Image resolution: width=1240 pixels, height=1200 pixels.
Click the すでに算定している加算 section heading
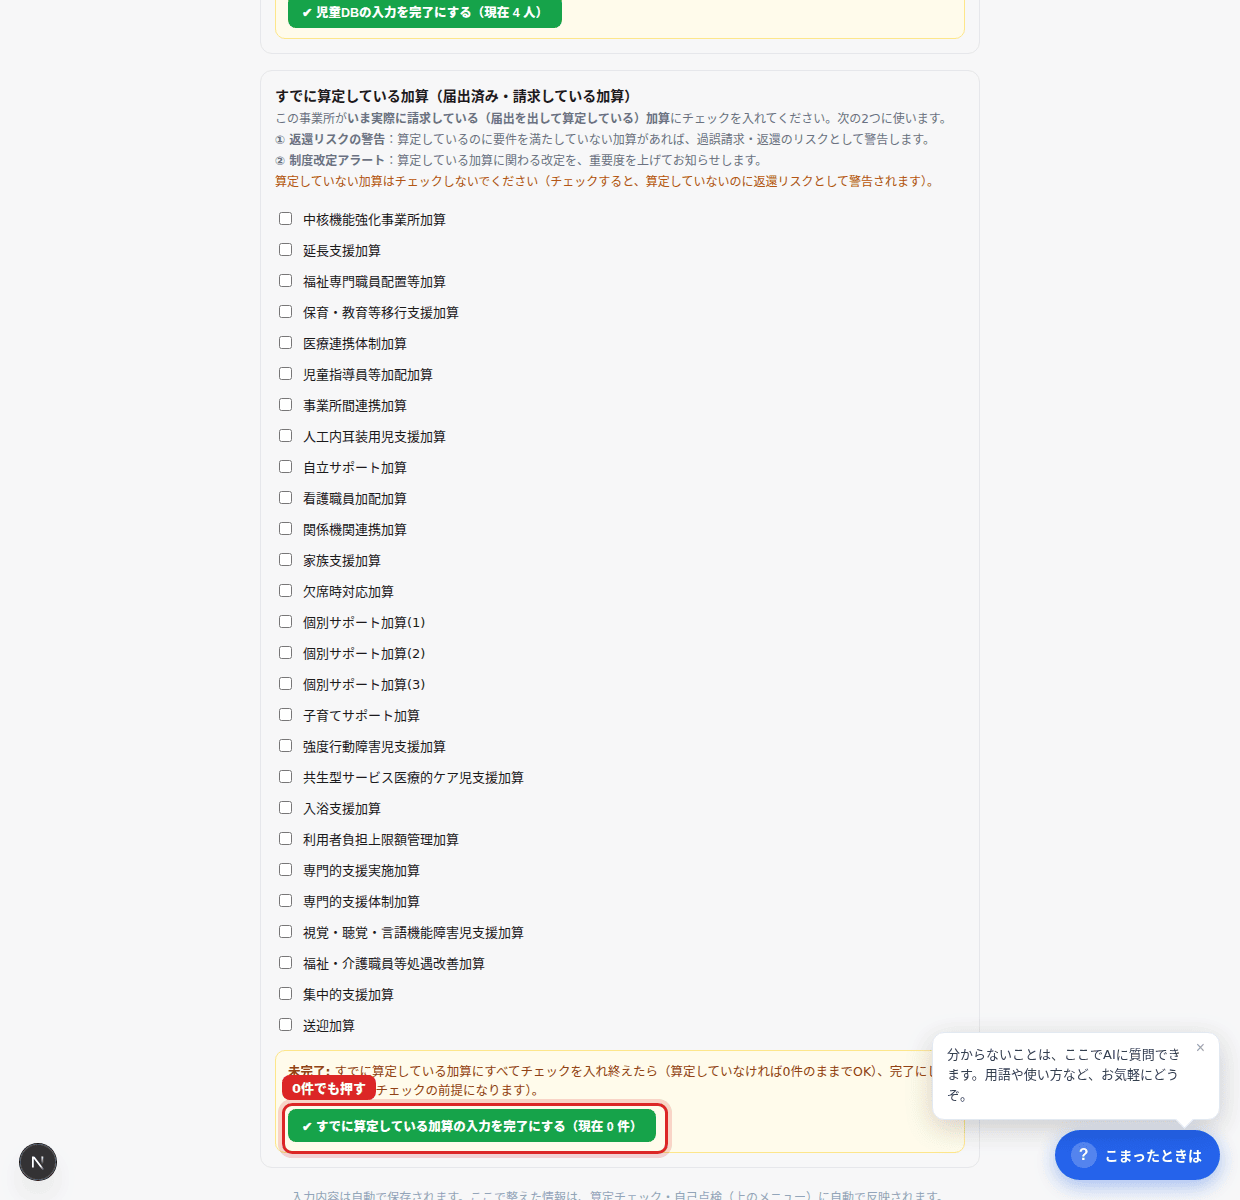coord(455,96)
